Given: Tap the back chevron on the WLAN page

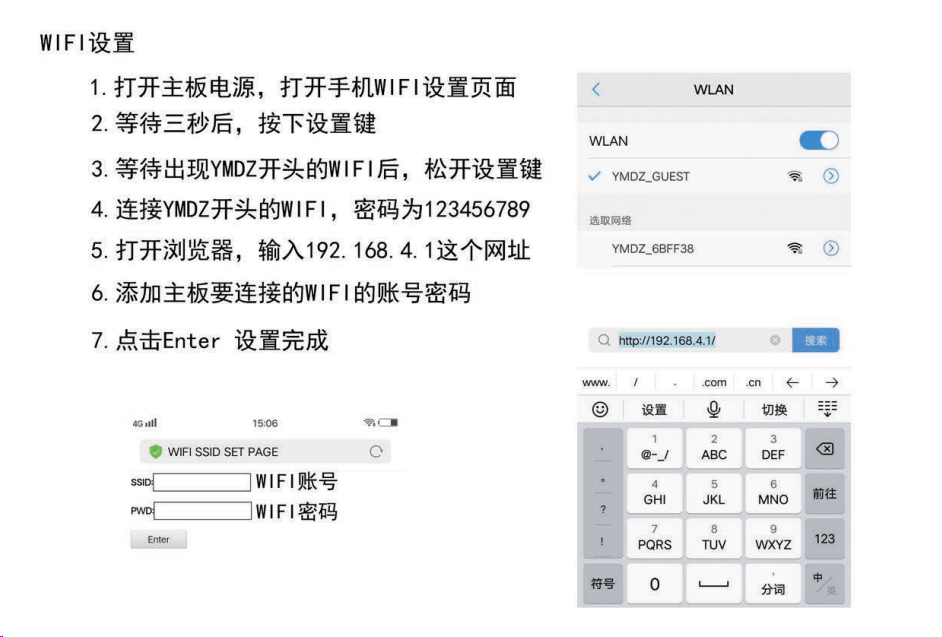Looking at the screenshot, I should tap(595, 87).
